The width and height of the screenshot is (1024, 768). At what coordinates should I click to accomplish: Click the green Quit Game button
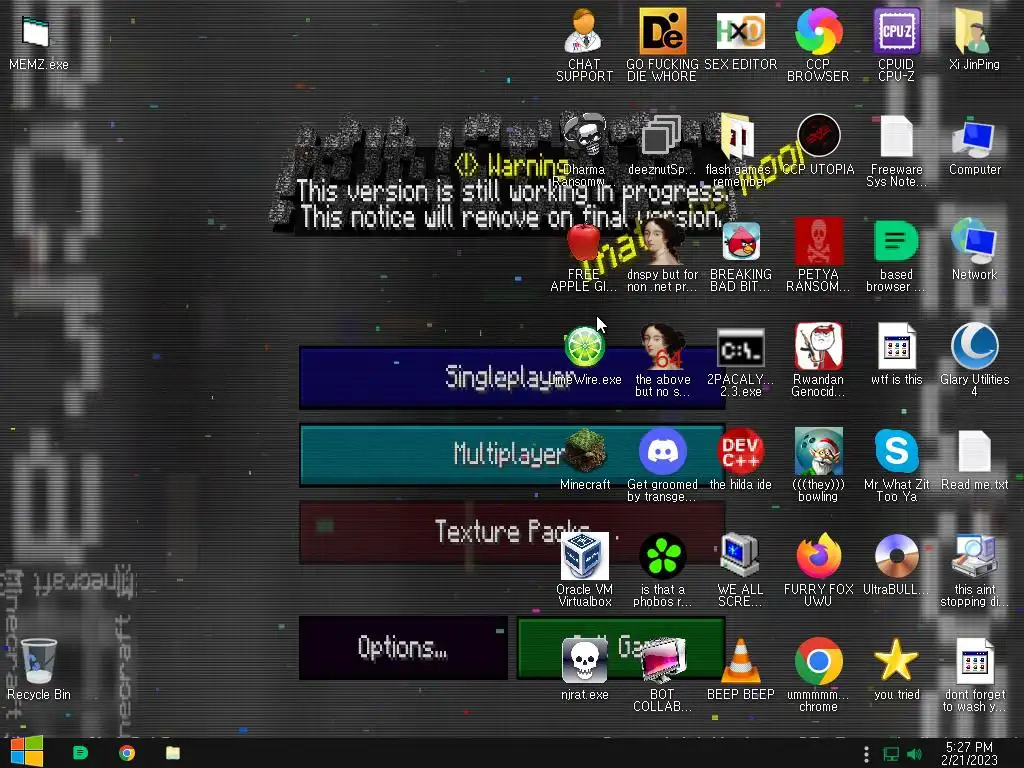(621, 648)
